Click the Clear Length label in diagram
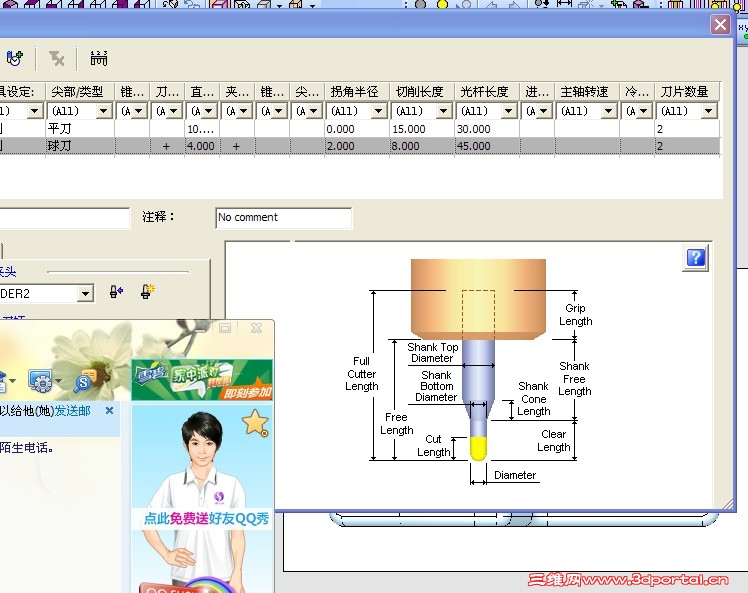The image size is (748, 593). coord(553,441)
